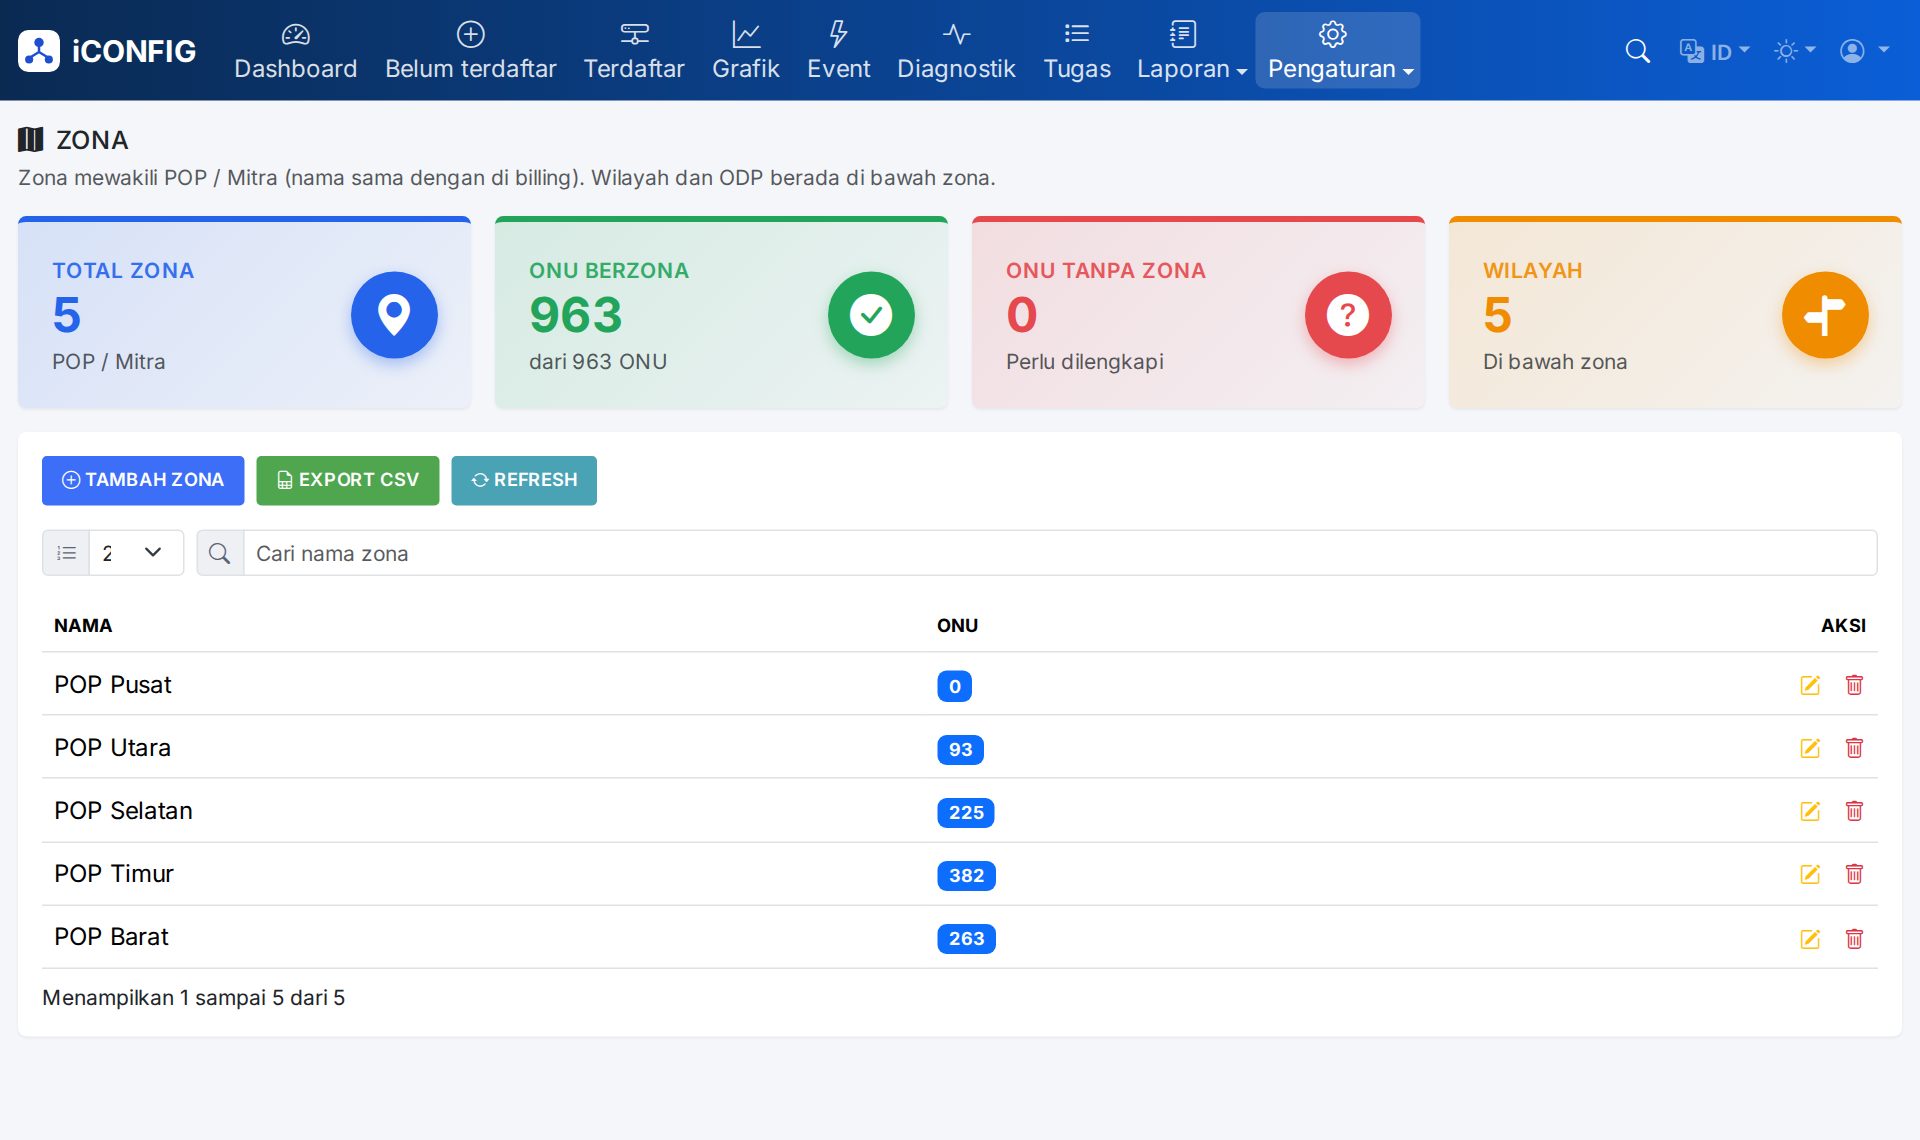Image resolution: width=1920 pixels, height=1140 pixels.
Task: Edit the POP Utara zone
Action: [1810, 748]
